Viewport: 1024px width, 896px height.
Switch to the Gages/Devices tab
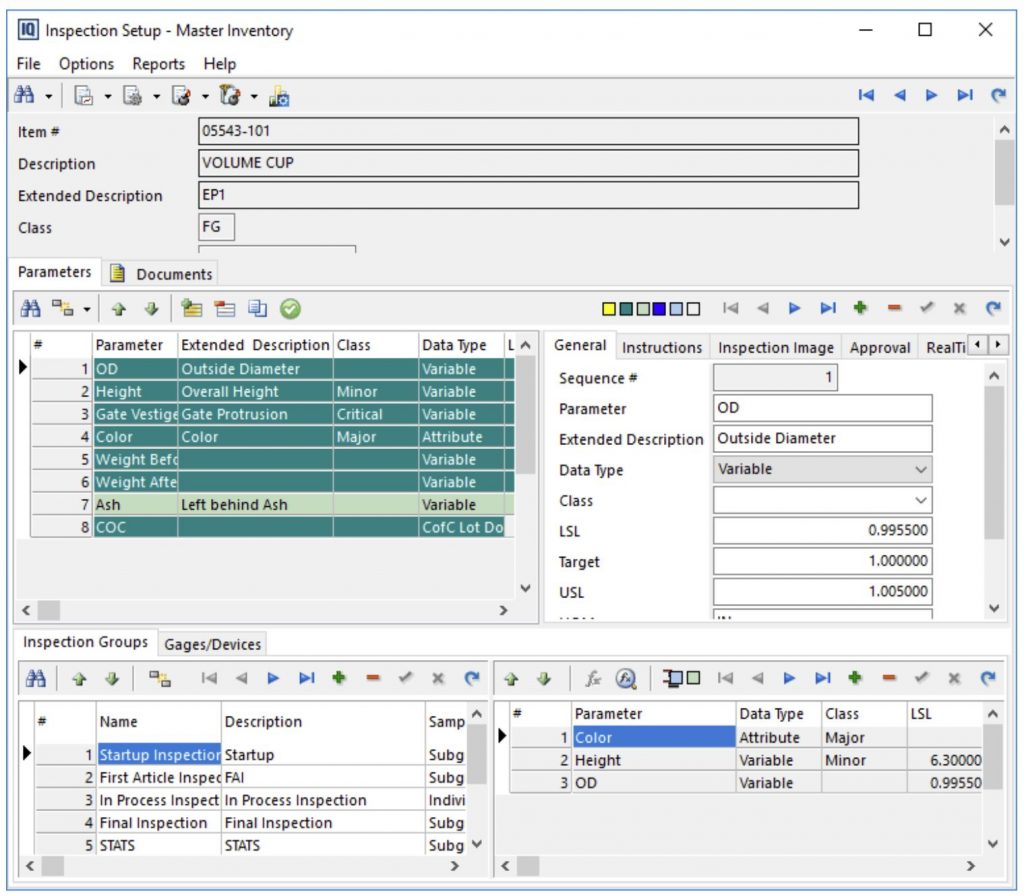[212, 645]
